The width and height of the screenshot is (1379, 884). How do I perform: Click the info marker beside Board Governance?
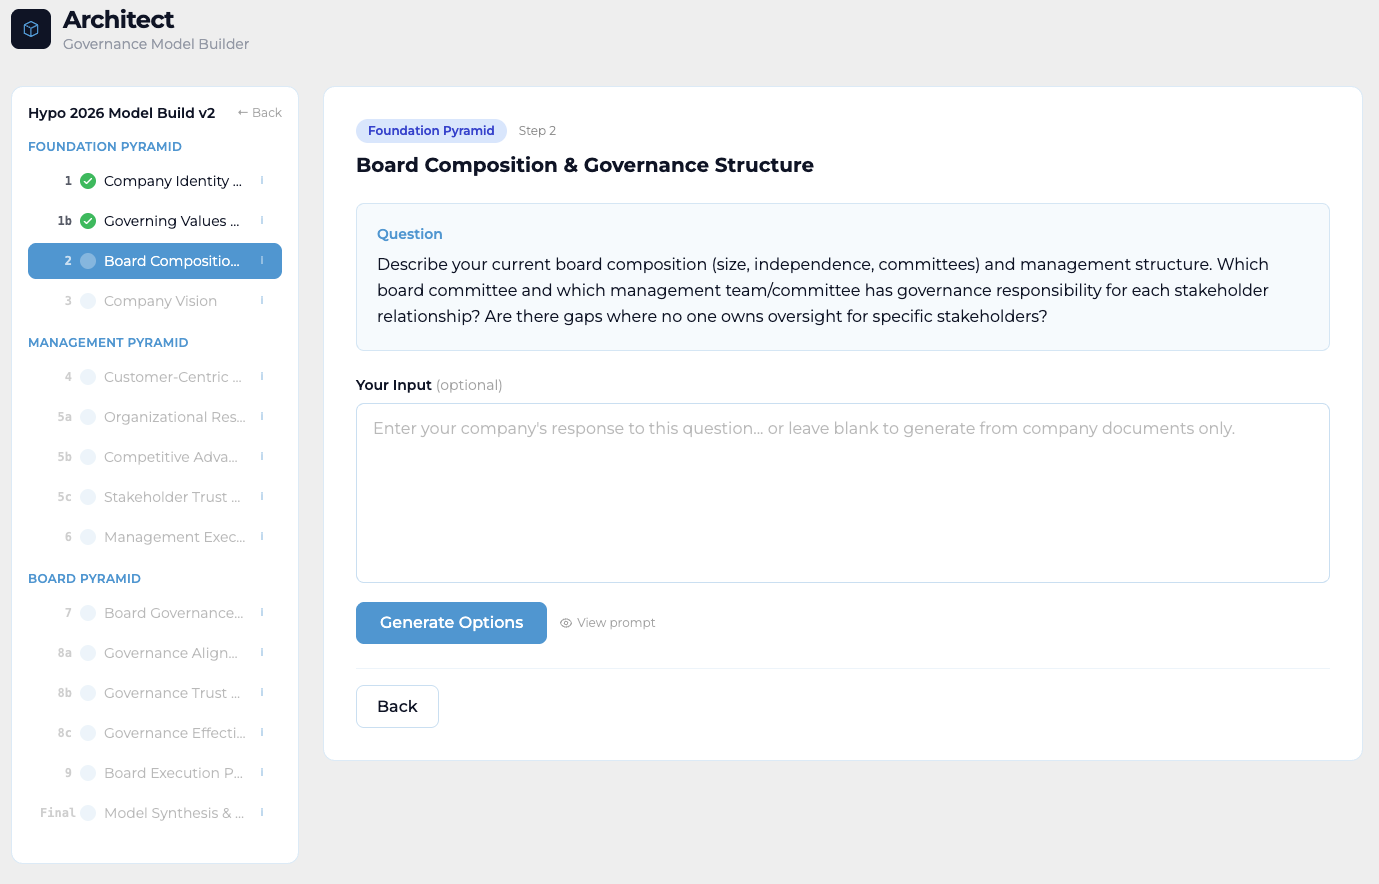(263, 612)
